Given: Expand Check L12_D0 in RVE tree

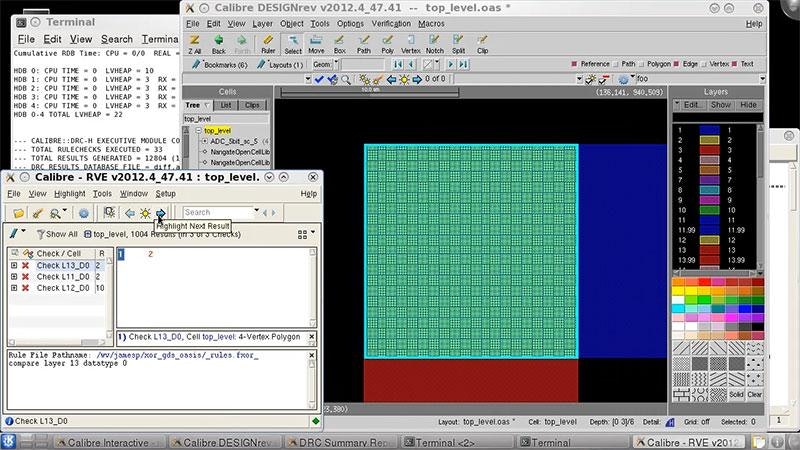Looking at the screenshot, I should (x=14, y=288).
